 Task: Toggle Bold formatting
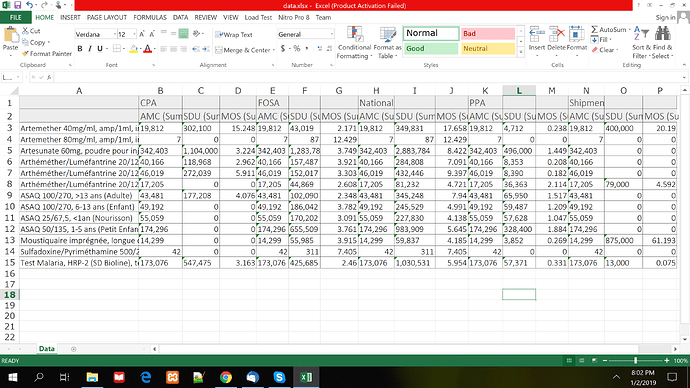80,49
